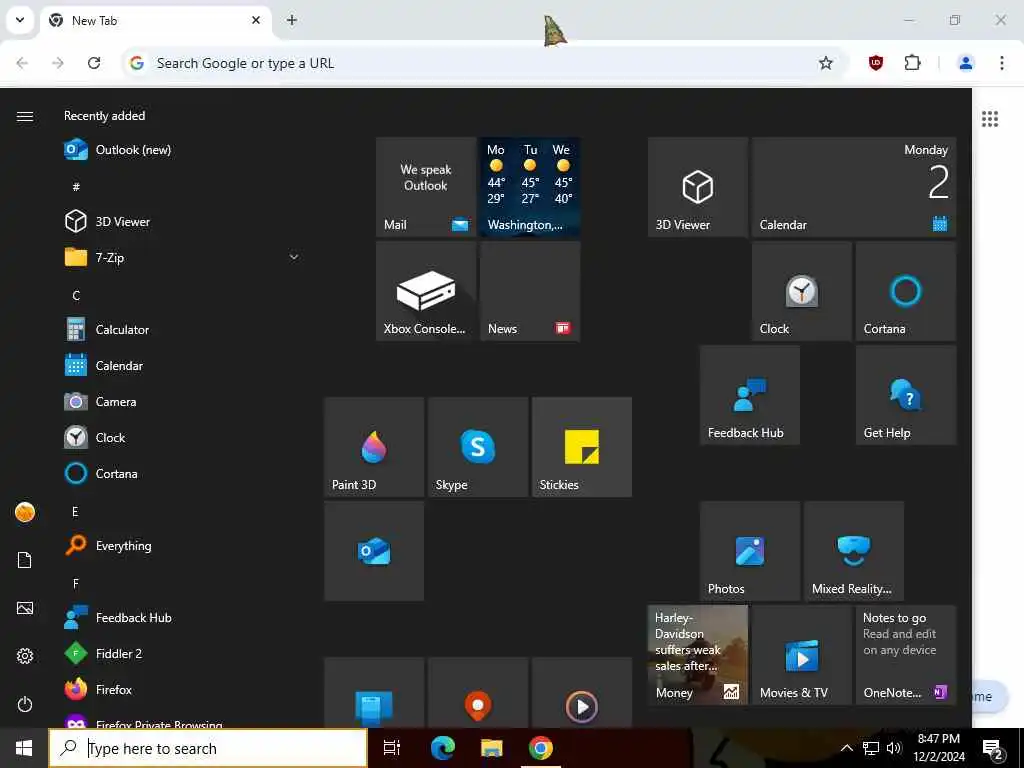Viewport: 1024px width, 768px height.
Task: Open the Chrome three-dot menu
Action: tap(1002, 63)
